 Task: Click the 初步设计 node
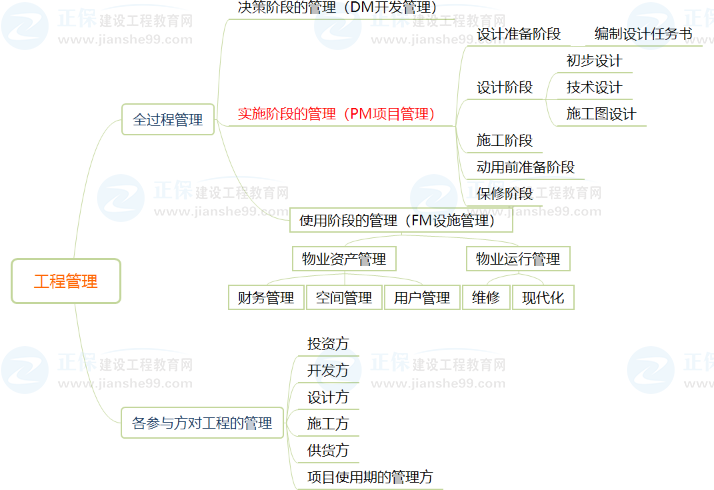coord(594,60)
